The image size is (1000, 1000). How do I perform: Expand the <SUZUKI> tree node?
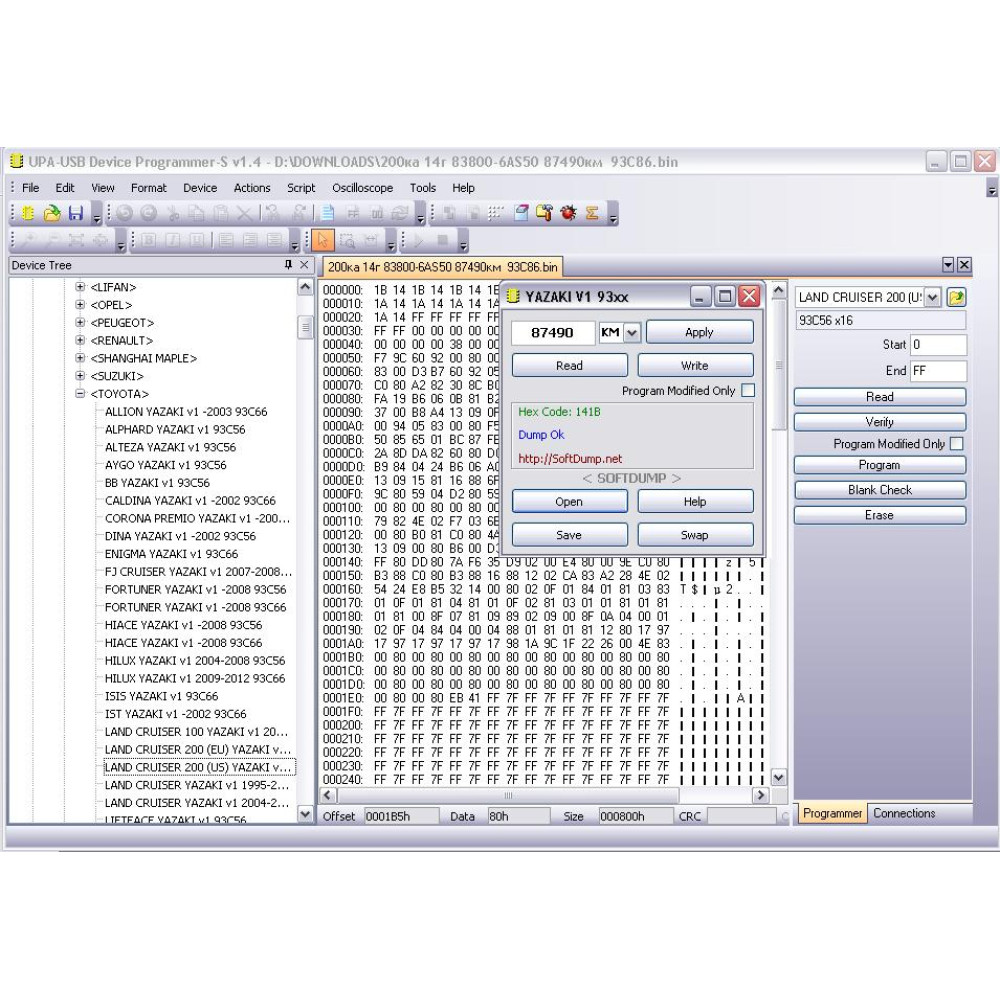pos(80,376)
